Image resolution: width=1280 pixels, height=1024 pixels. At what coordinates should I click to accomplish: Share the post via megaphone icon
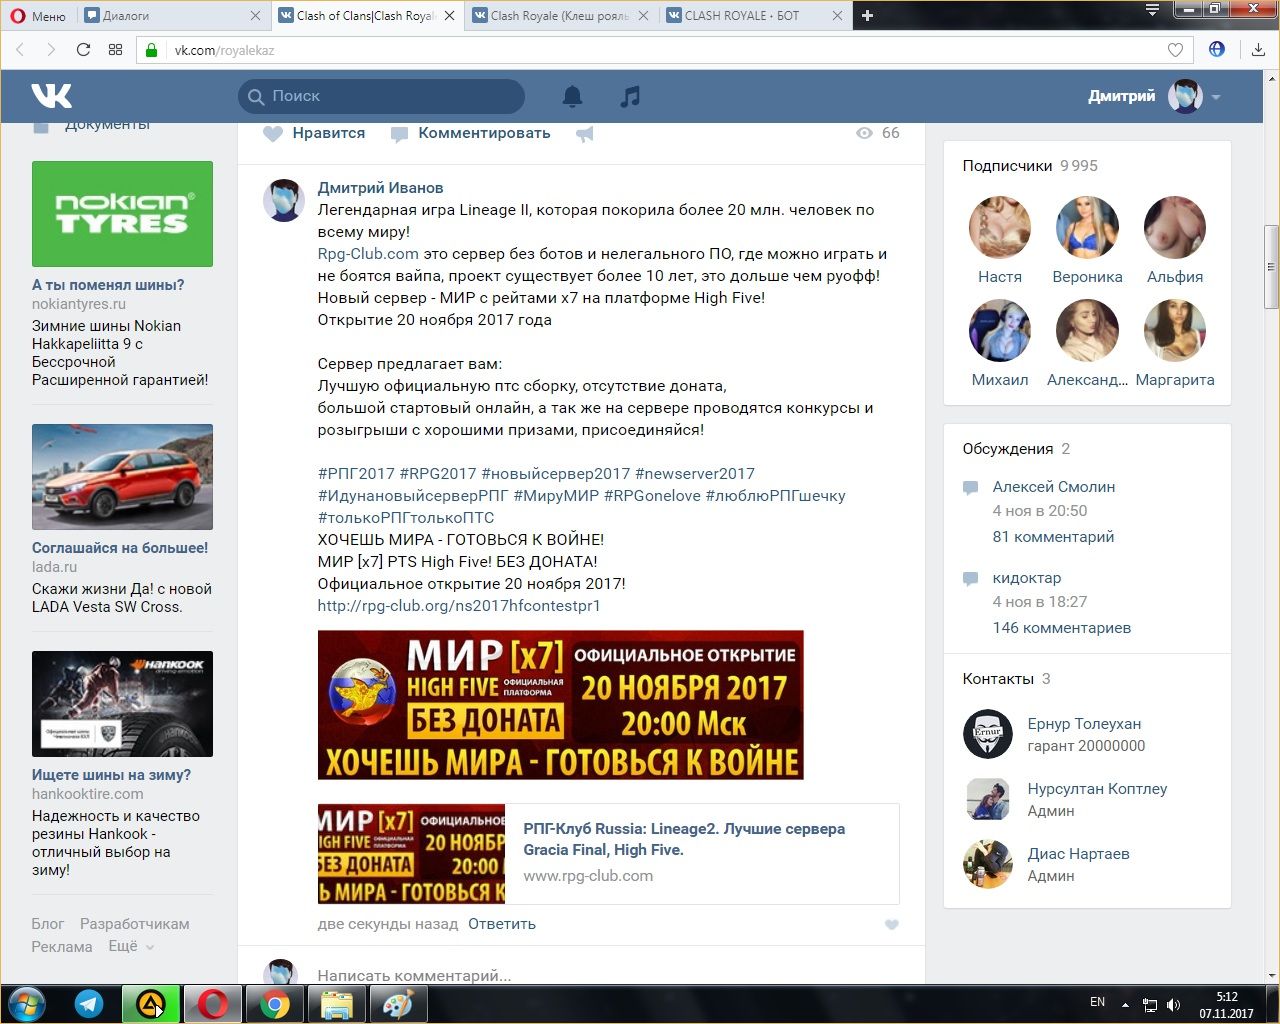[585, 133]
